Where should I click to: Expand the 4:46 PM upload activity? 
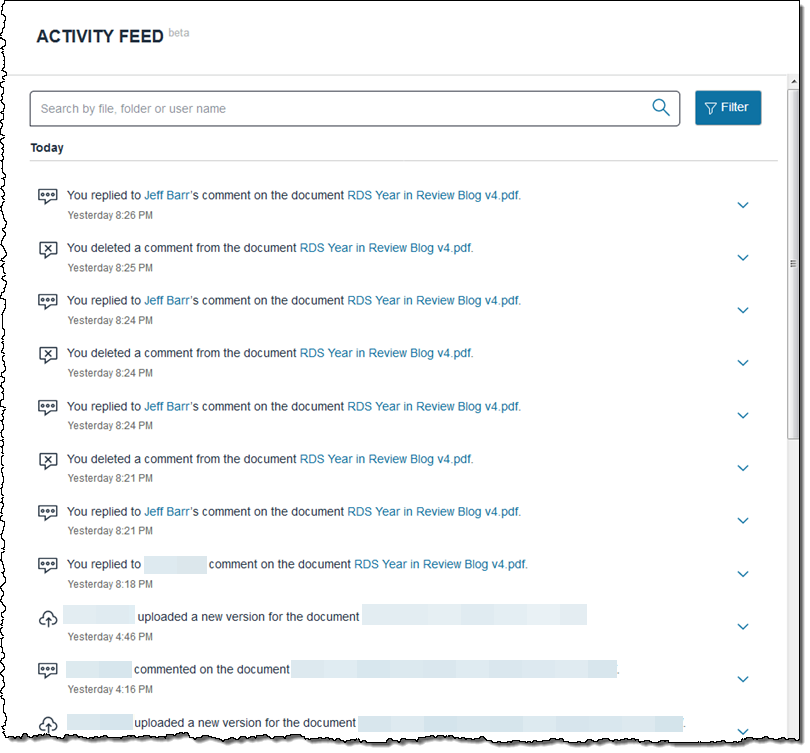(x=743, y=627)
